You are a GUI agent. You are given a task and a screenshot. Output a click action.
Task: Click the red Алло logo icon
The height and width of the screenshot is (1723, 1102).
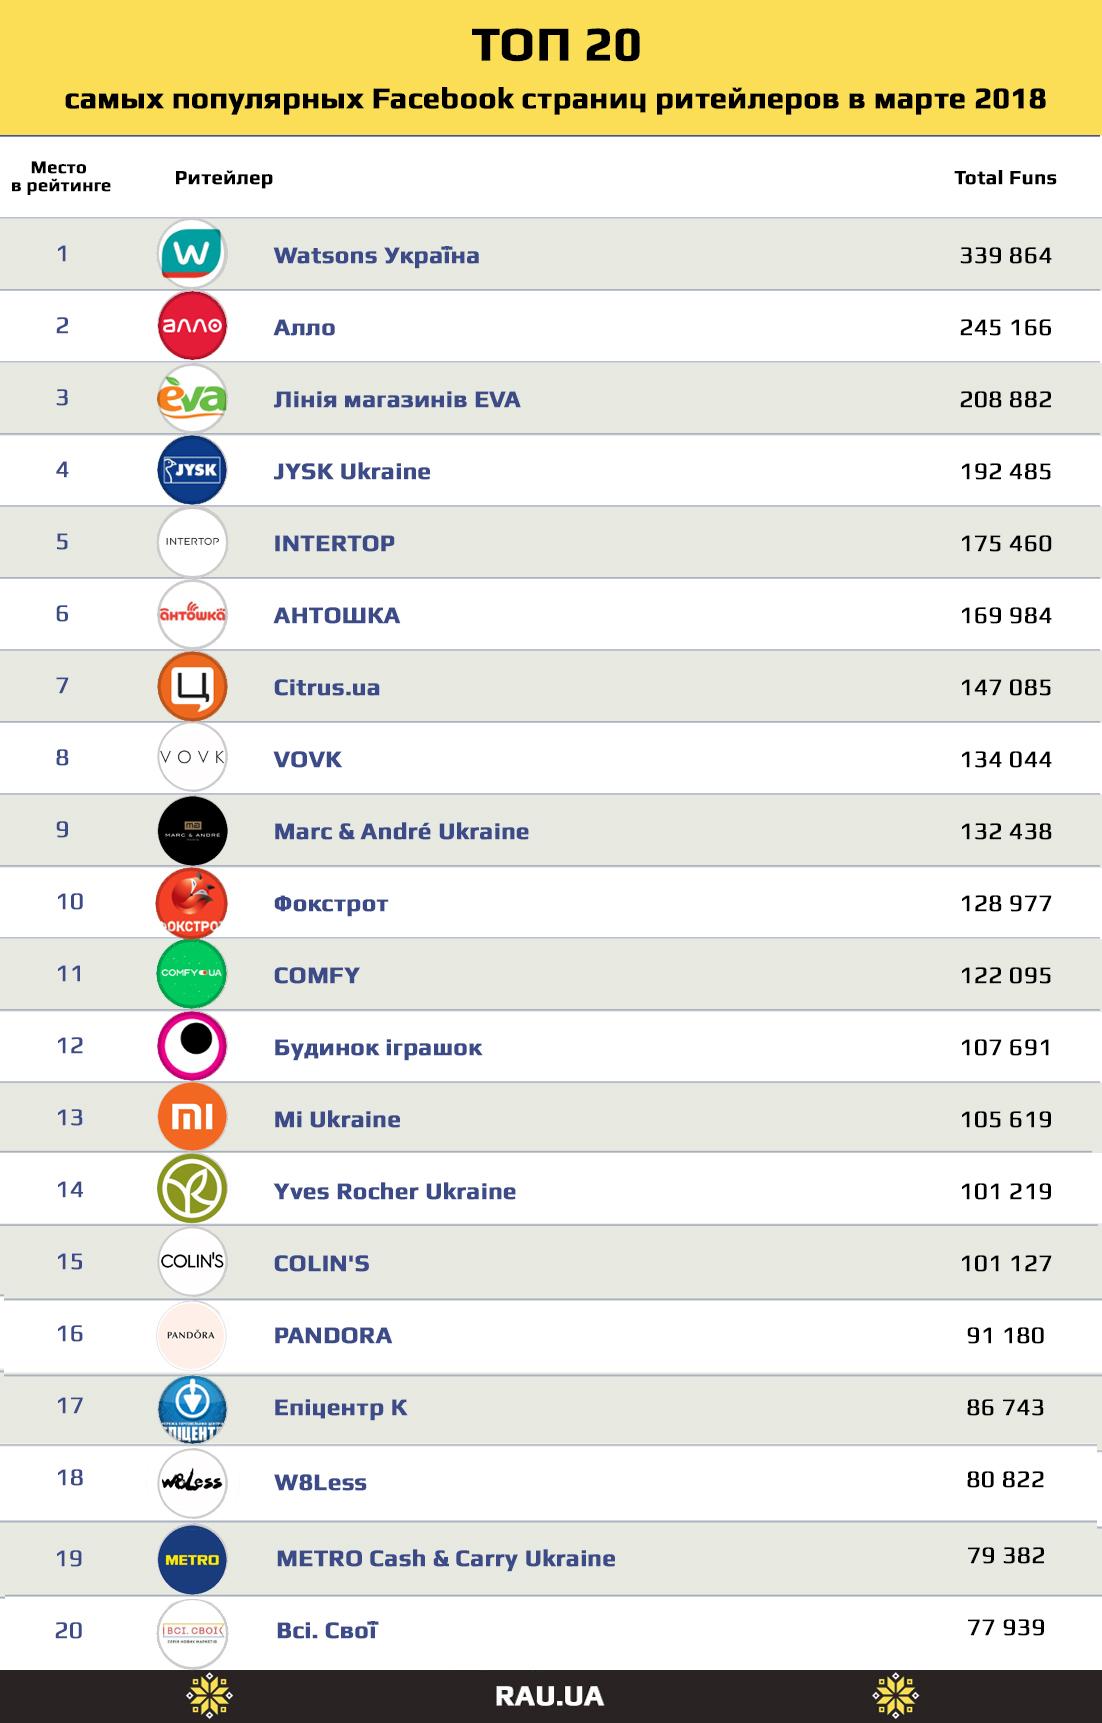192,326
